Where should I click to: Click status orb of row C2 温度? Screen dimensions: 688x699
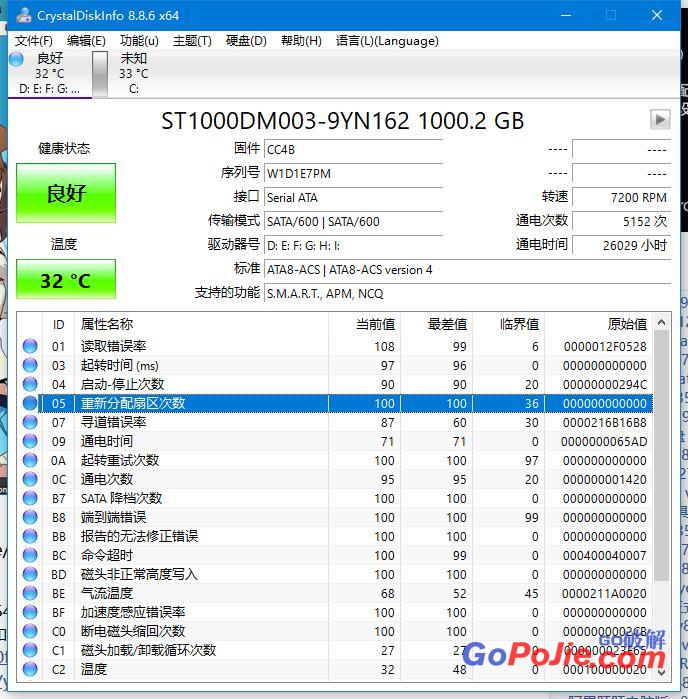(x=30, y=669)
